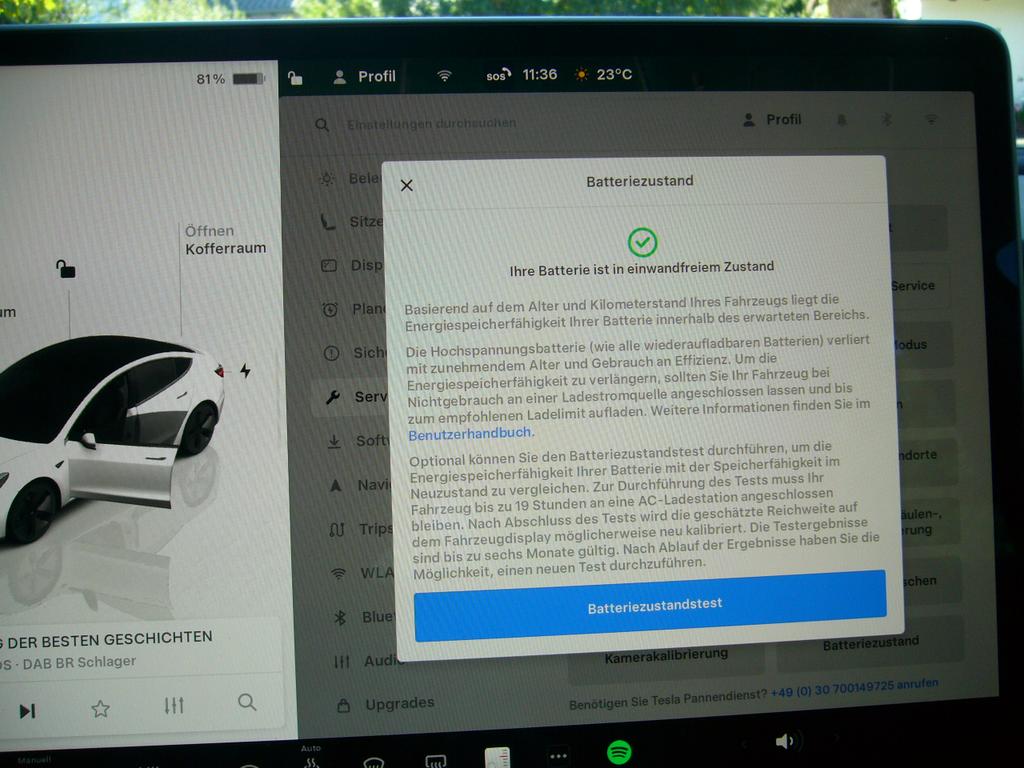
Task: Open the Planung settings menu
Action: coord(354,309)
